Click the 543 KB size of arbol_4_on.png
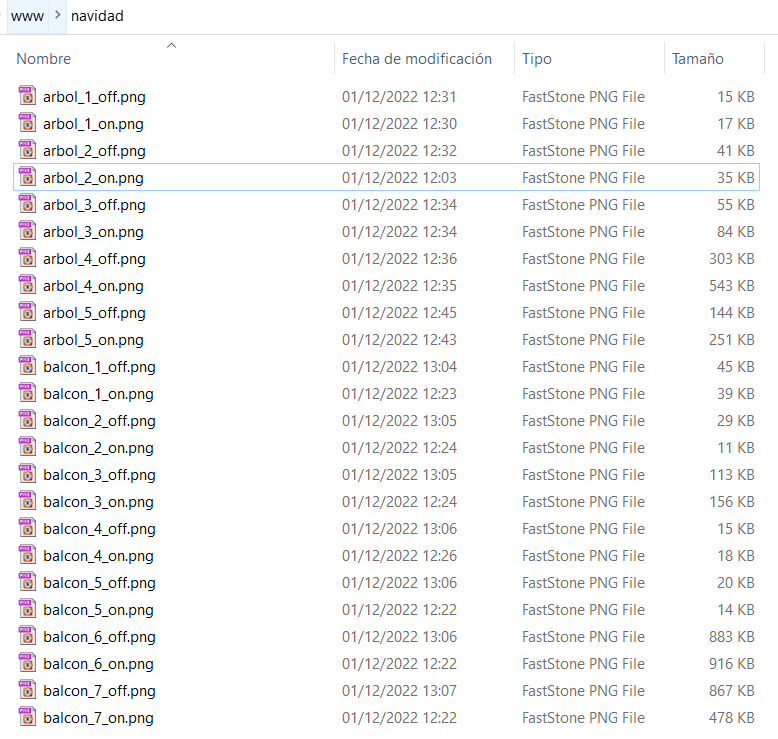 732,286
